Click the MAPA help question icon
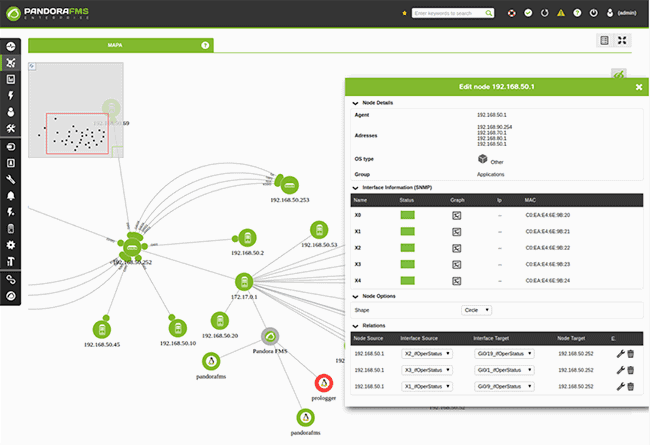The image size is (650, 445). [x=205, y=45]
